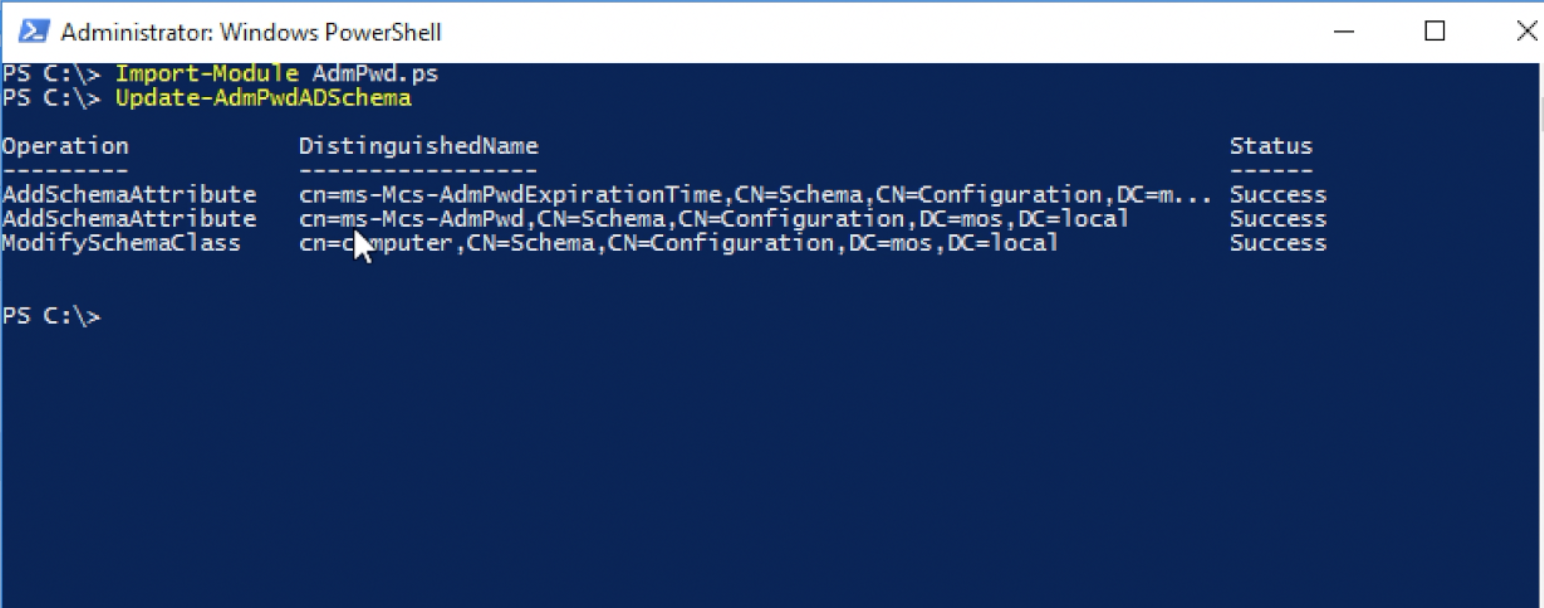
Task: Click the Administrator: Windows PowerShell title text
Action: pos(250,33)
